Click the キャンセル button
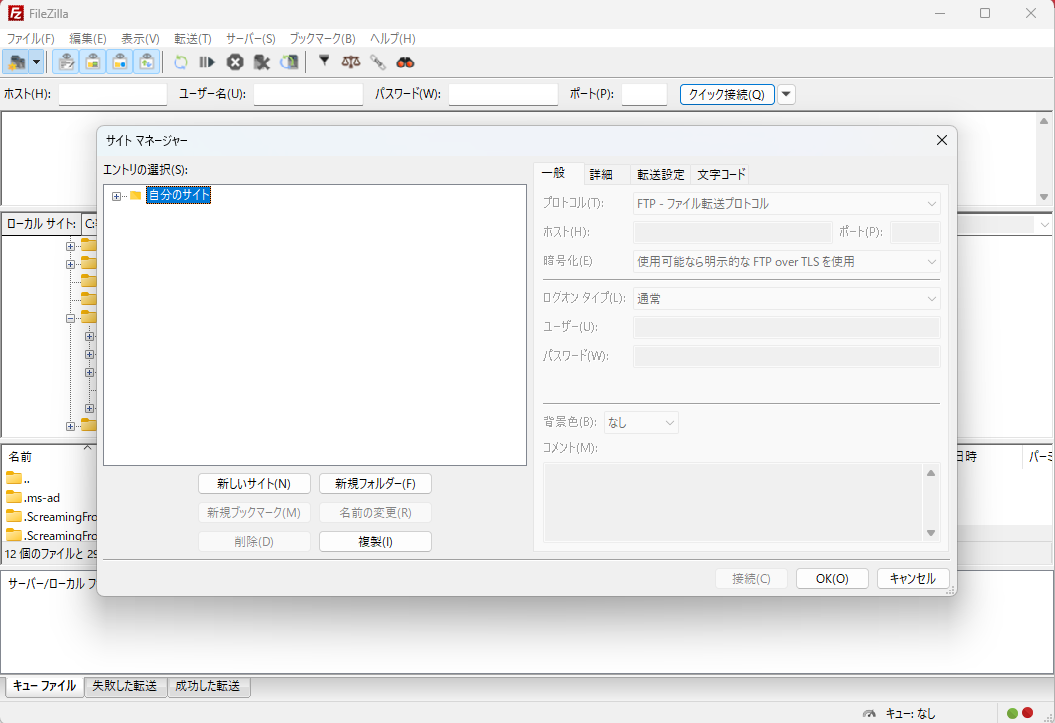This screenshot has height=723, width=1055. [x=913, y=578]
